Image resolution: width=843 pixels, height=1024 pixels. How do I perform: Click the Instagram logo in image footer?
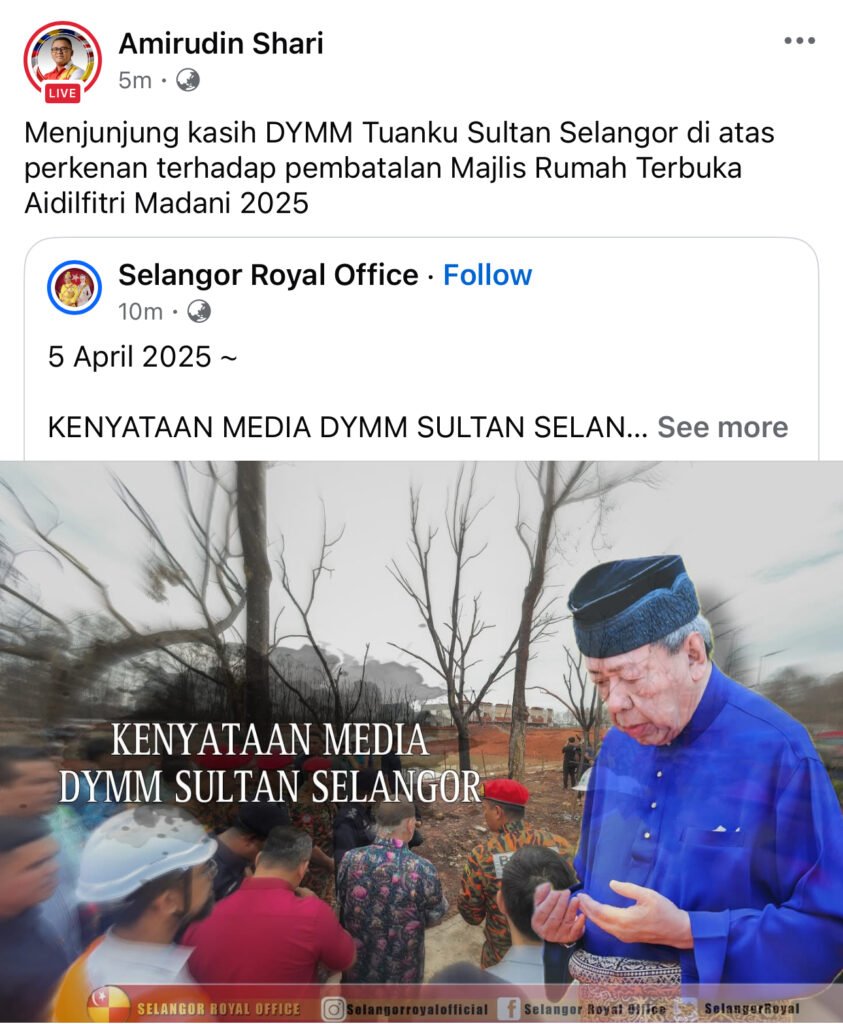coord(333,1009)
